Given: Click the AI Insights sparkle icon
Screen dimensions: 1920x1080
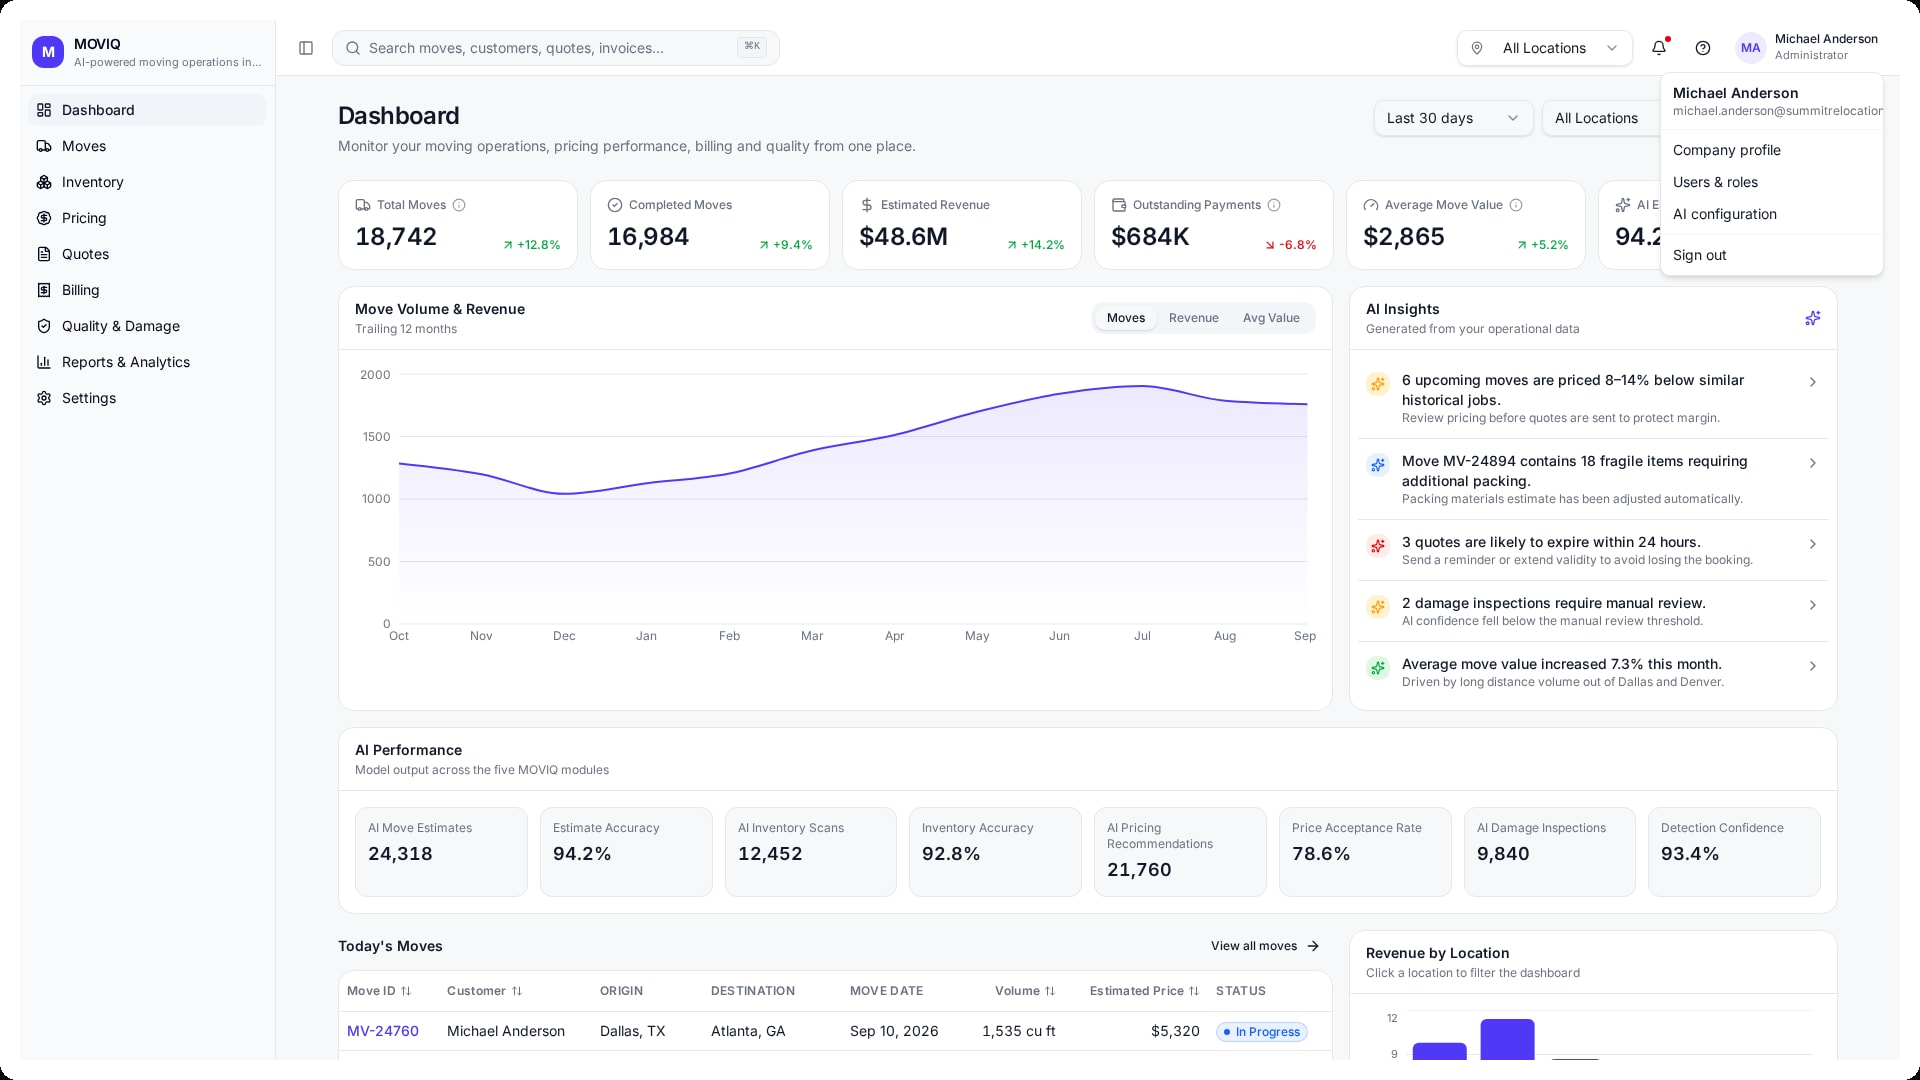Looking at the screenshot, I should coord(1812,318).
